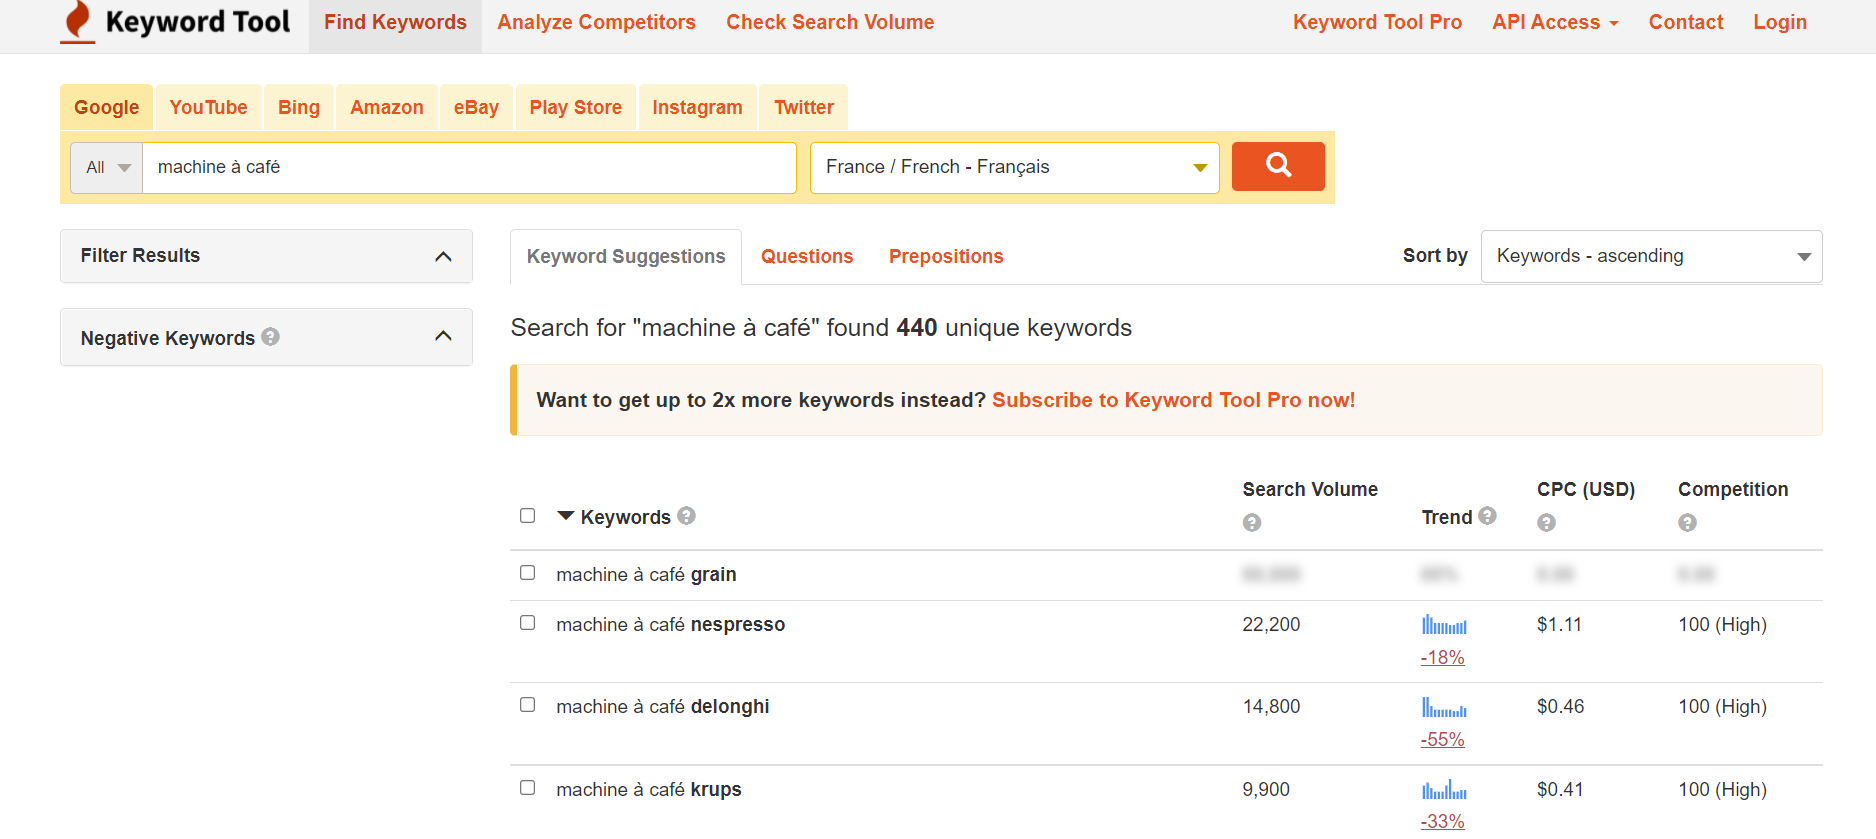Open the Sort by dropdown
Viewport: 1876px width, 839px height.
point(1651,257)
